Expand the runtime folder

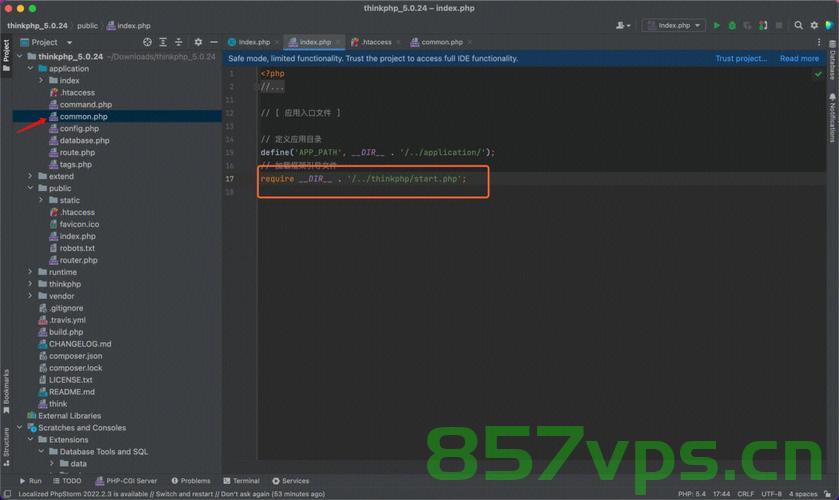click(30, 272)
